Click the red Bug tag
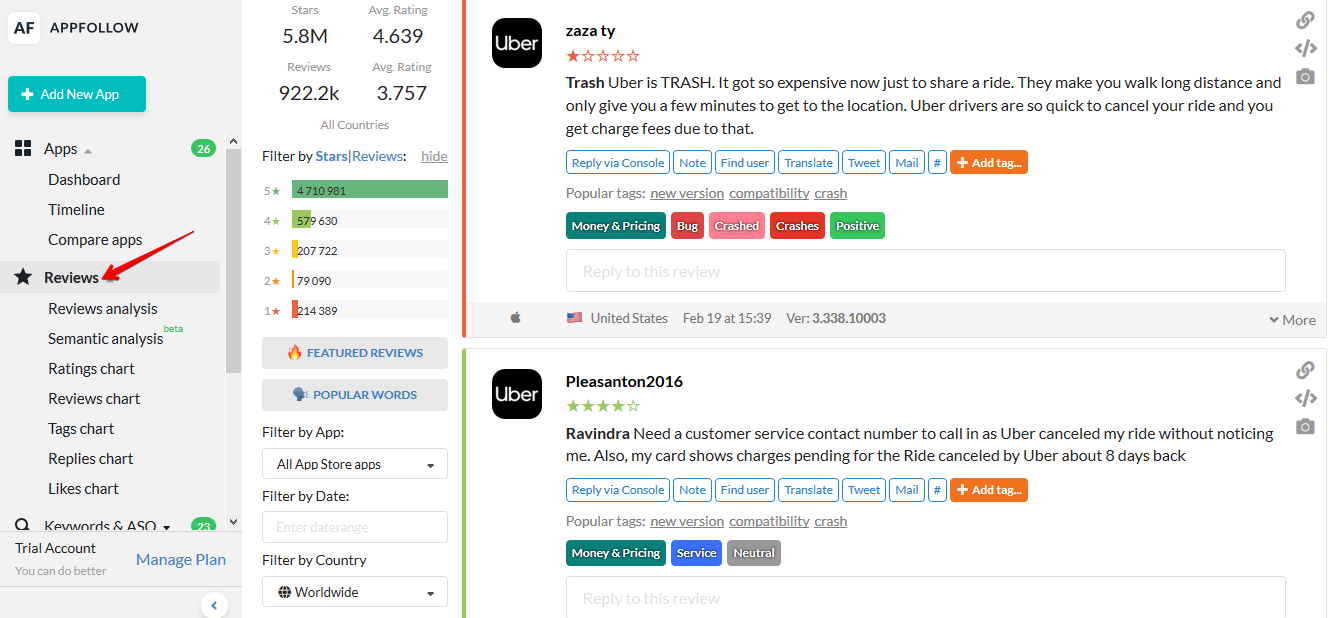The height and width of the screenshot is (618, 1329). pos(688,226)
